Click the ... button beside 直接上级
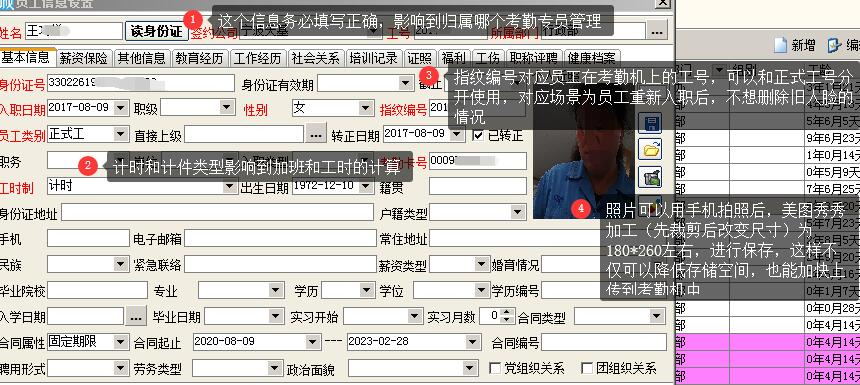The width and height of the screenshot is (860, 385). (315, 134)
